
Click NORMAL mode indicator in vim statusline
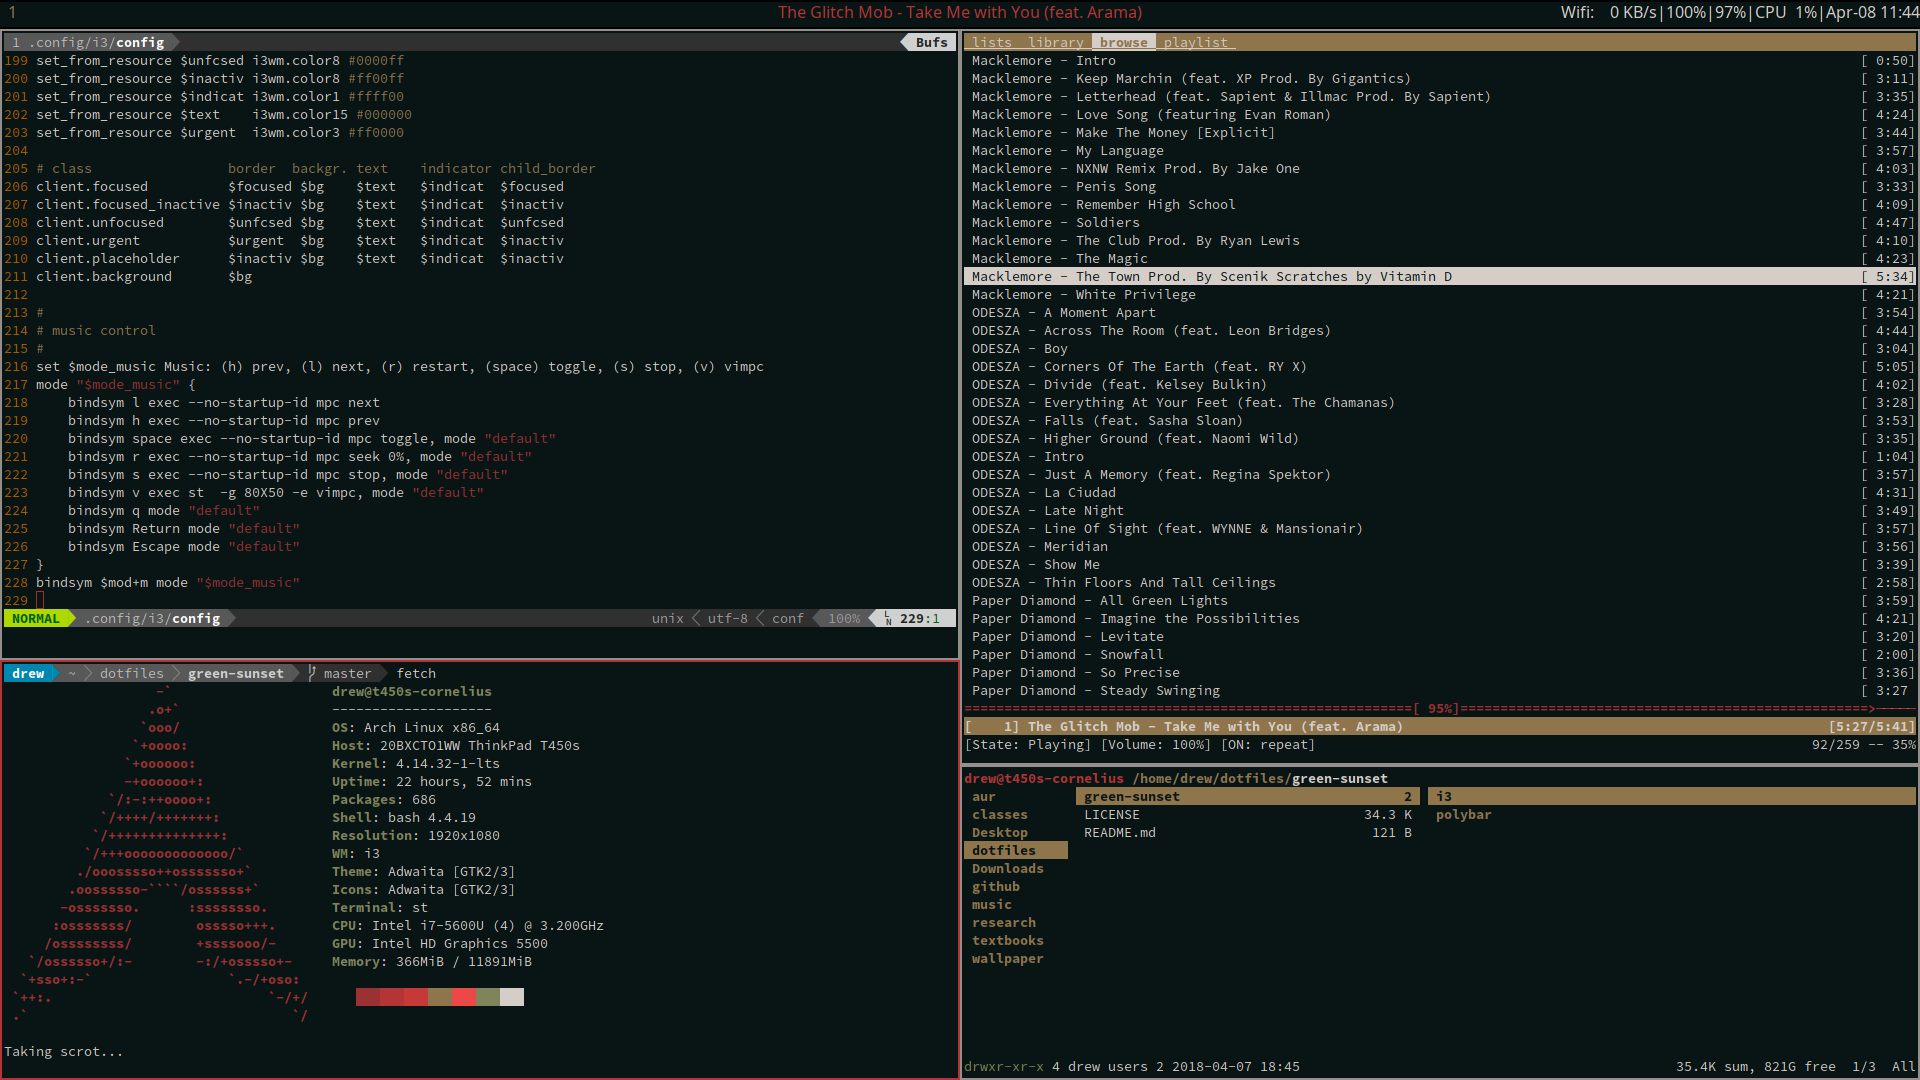pos(36,619)
